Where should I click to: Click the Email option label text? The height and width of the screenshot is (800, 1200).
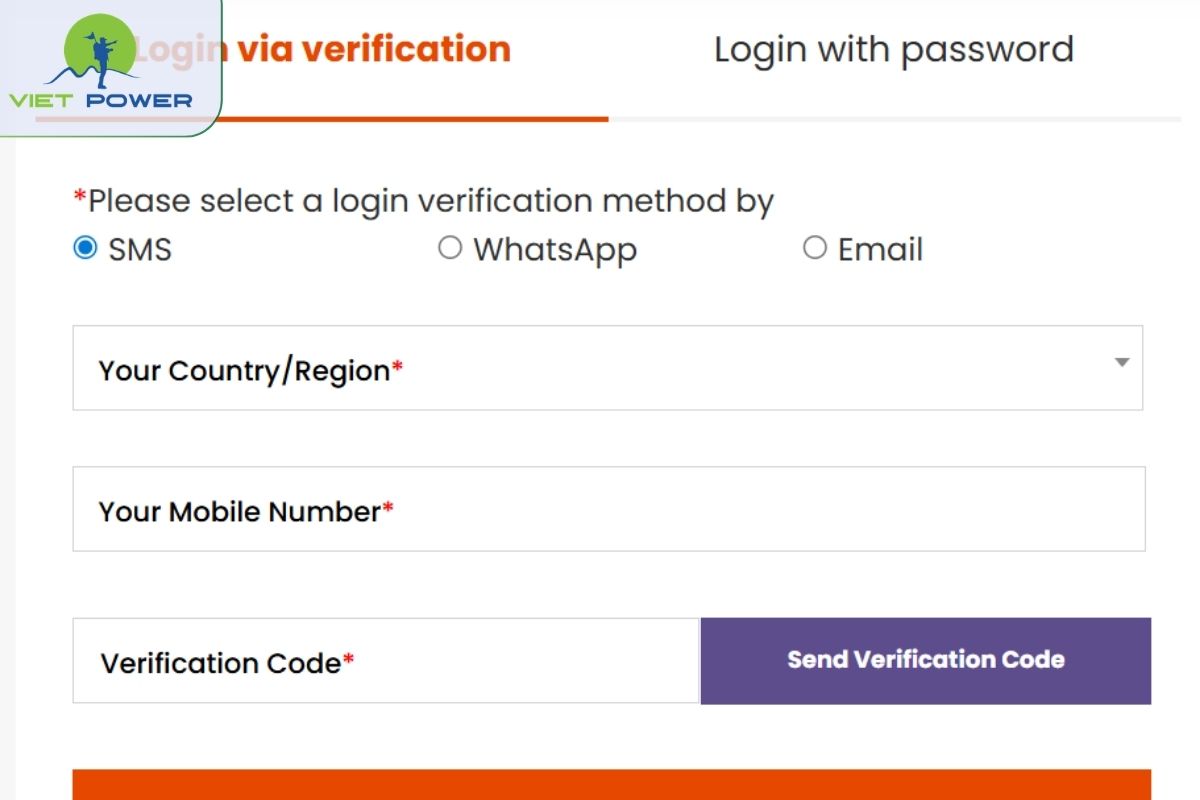tap(880, 249)
